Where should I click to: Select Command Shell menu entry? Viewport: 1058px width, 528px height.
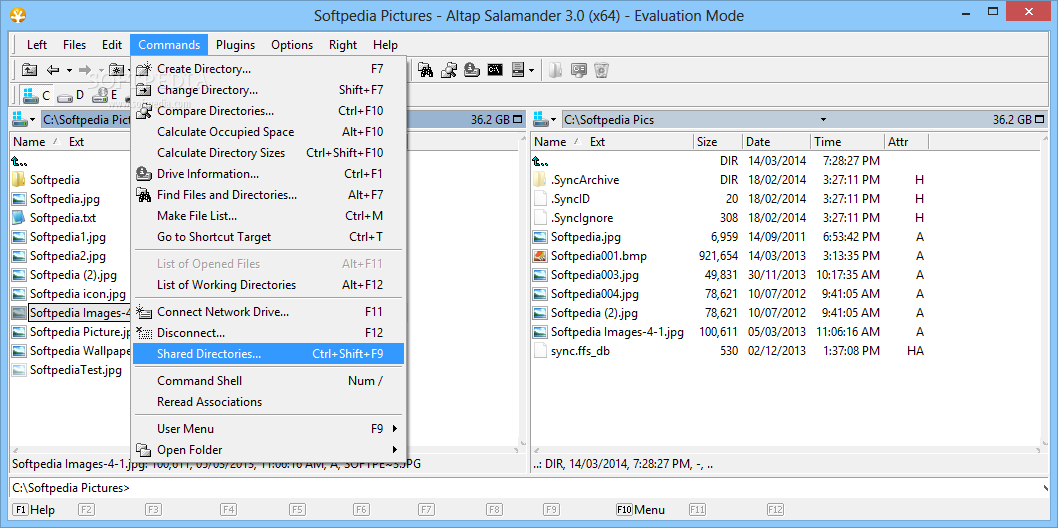(x=268, y=380)
